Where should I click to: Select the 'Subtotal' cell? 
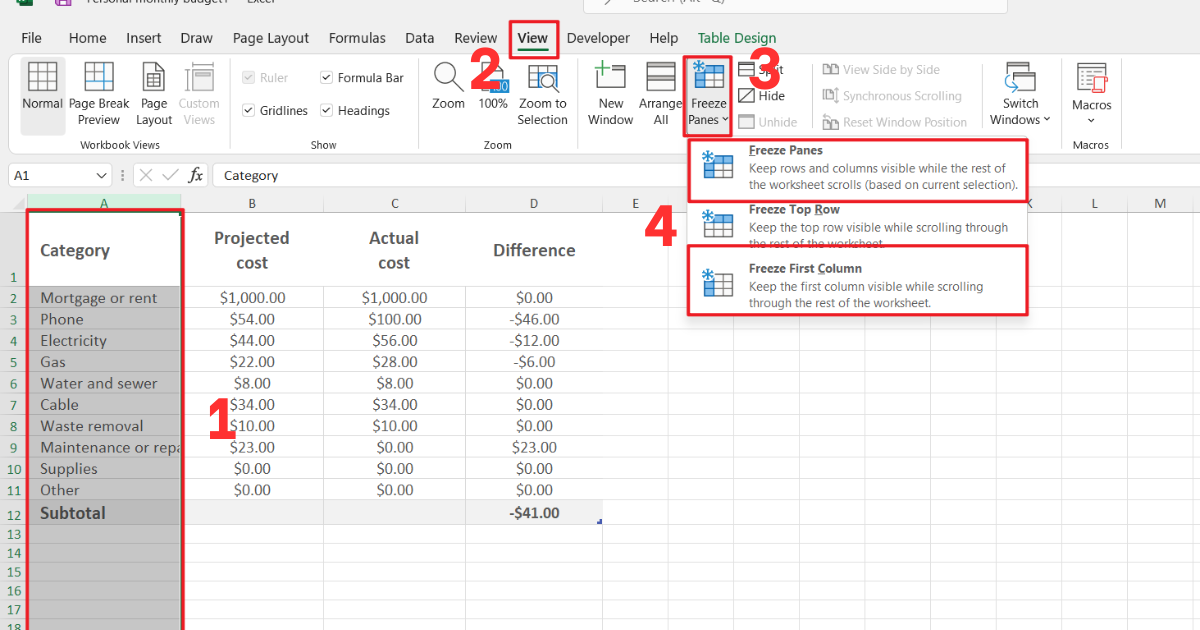[105, 513]
